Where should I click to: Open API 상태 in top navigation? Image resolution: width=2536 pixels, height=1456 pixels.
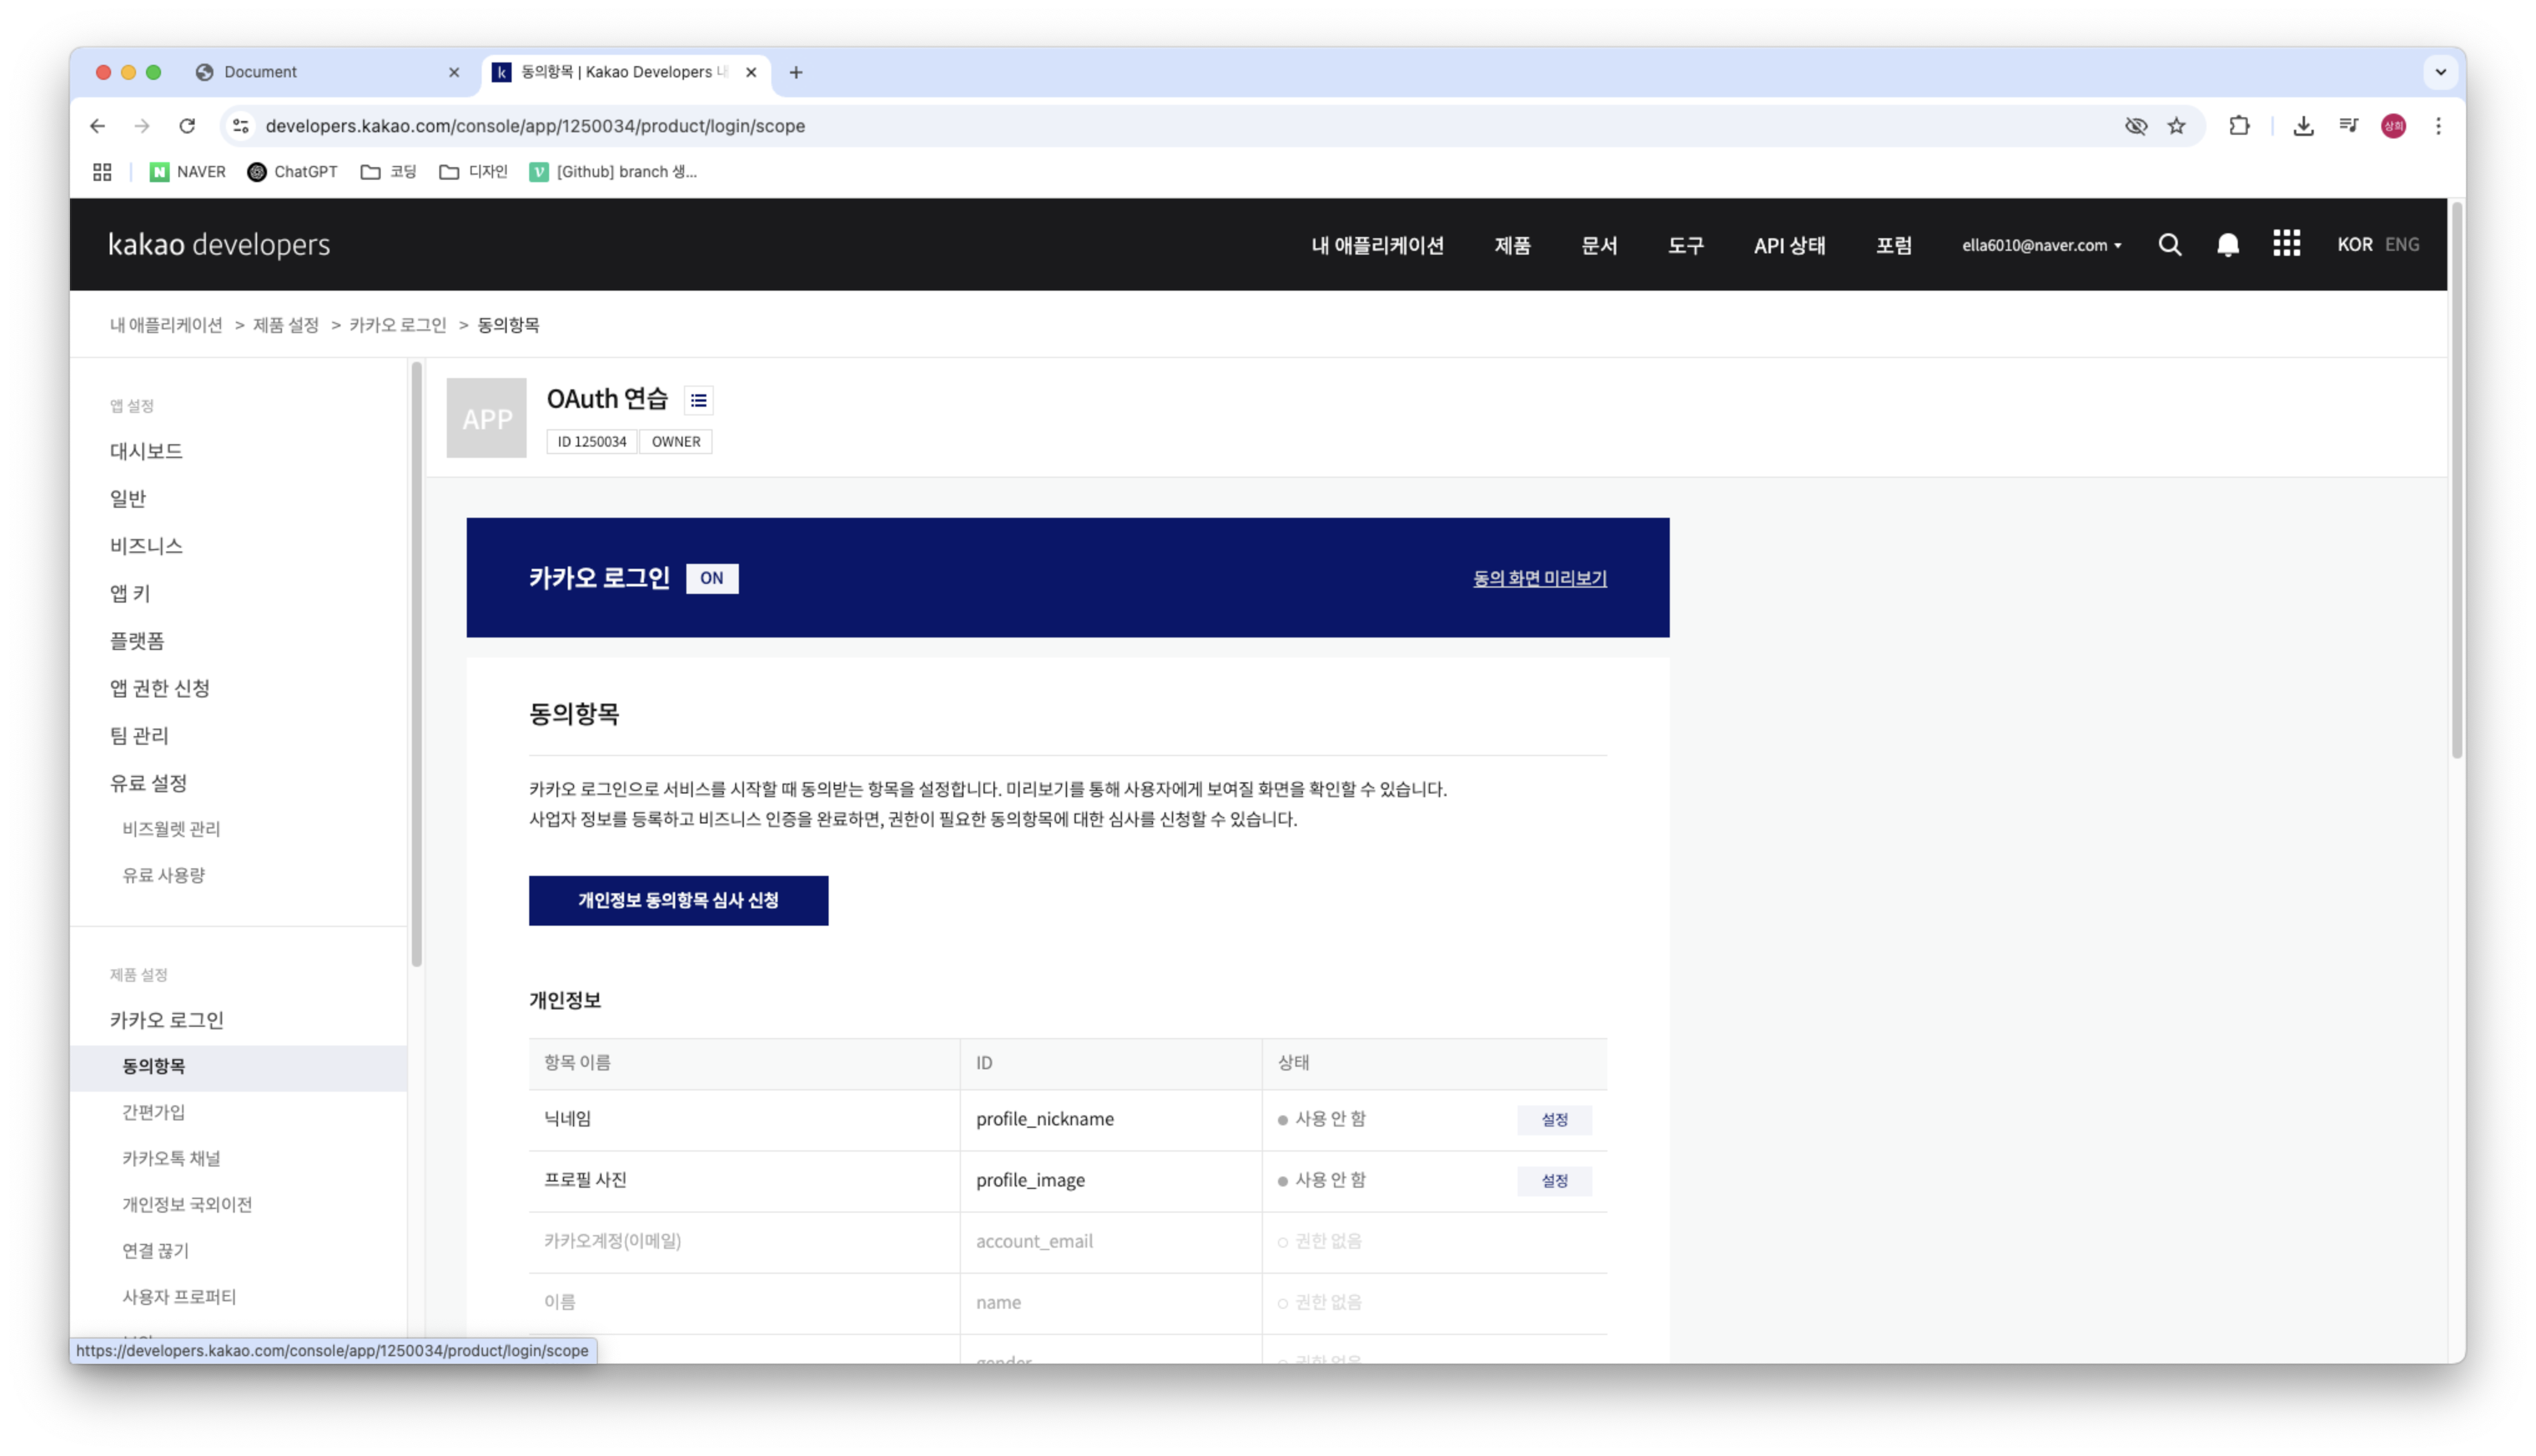1790,245
